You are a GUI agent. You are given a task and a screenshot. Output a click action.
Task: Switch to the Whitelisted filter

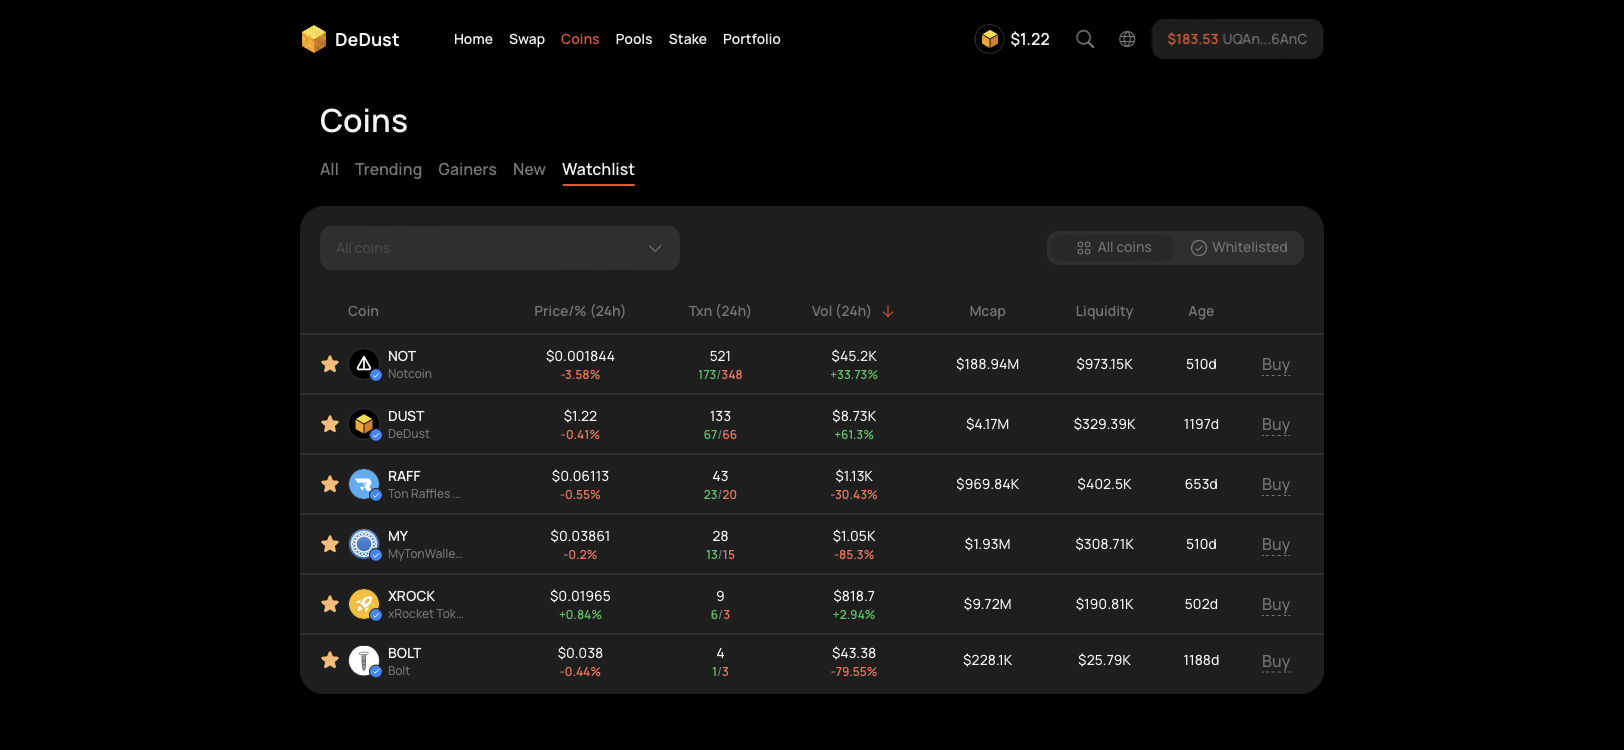click(x=1239, y=248)
